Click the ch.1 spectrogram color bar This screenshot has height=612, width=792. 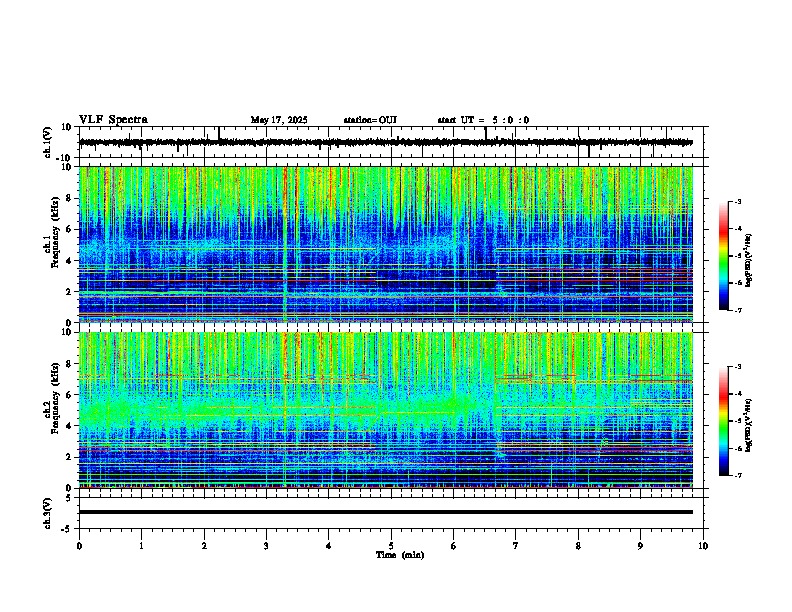724,256
